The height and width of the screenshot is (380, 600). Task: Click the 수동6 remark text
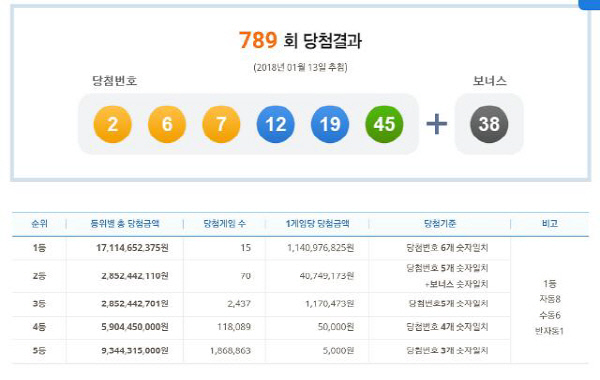coord(550,315)
